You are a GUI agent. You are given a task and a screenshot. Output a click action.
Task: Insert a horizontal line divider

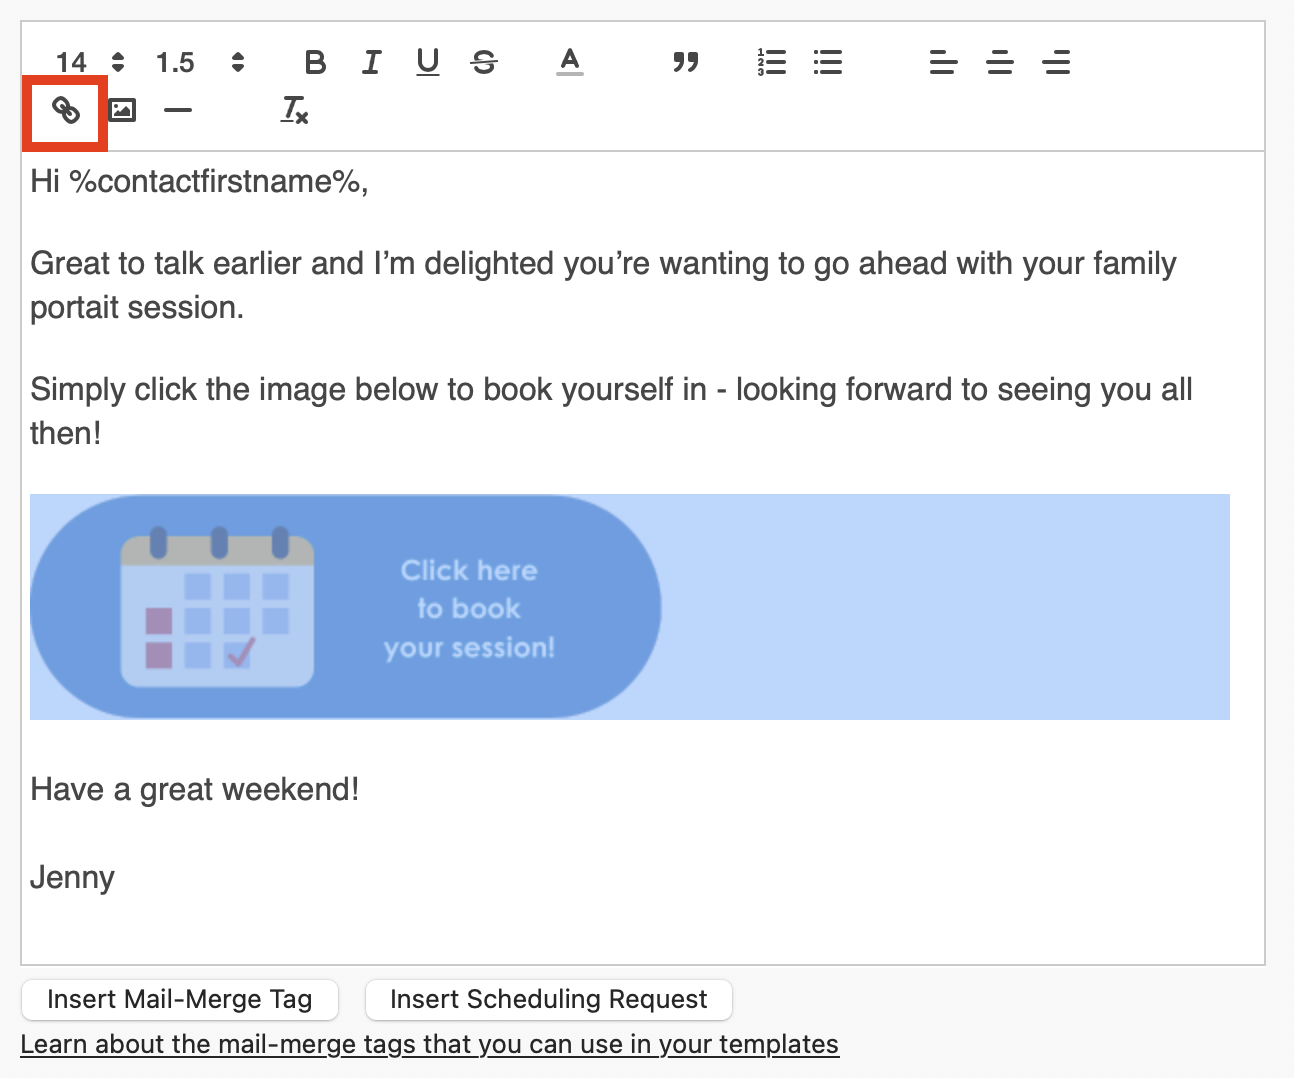pyautogui.click(x=178, y=112)
